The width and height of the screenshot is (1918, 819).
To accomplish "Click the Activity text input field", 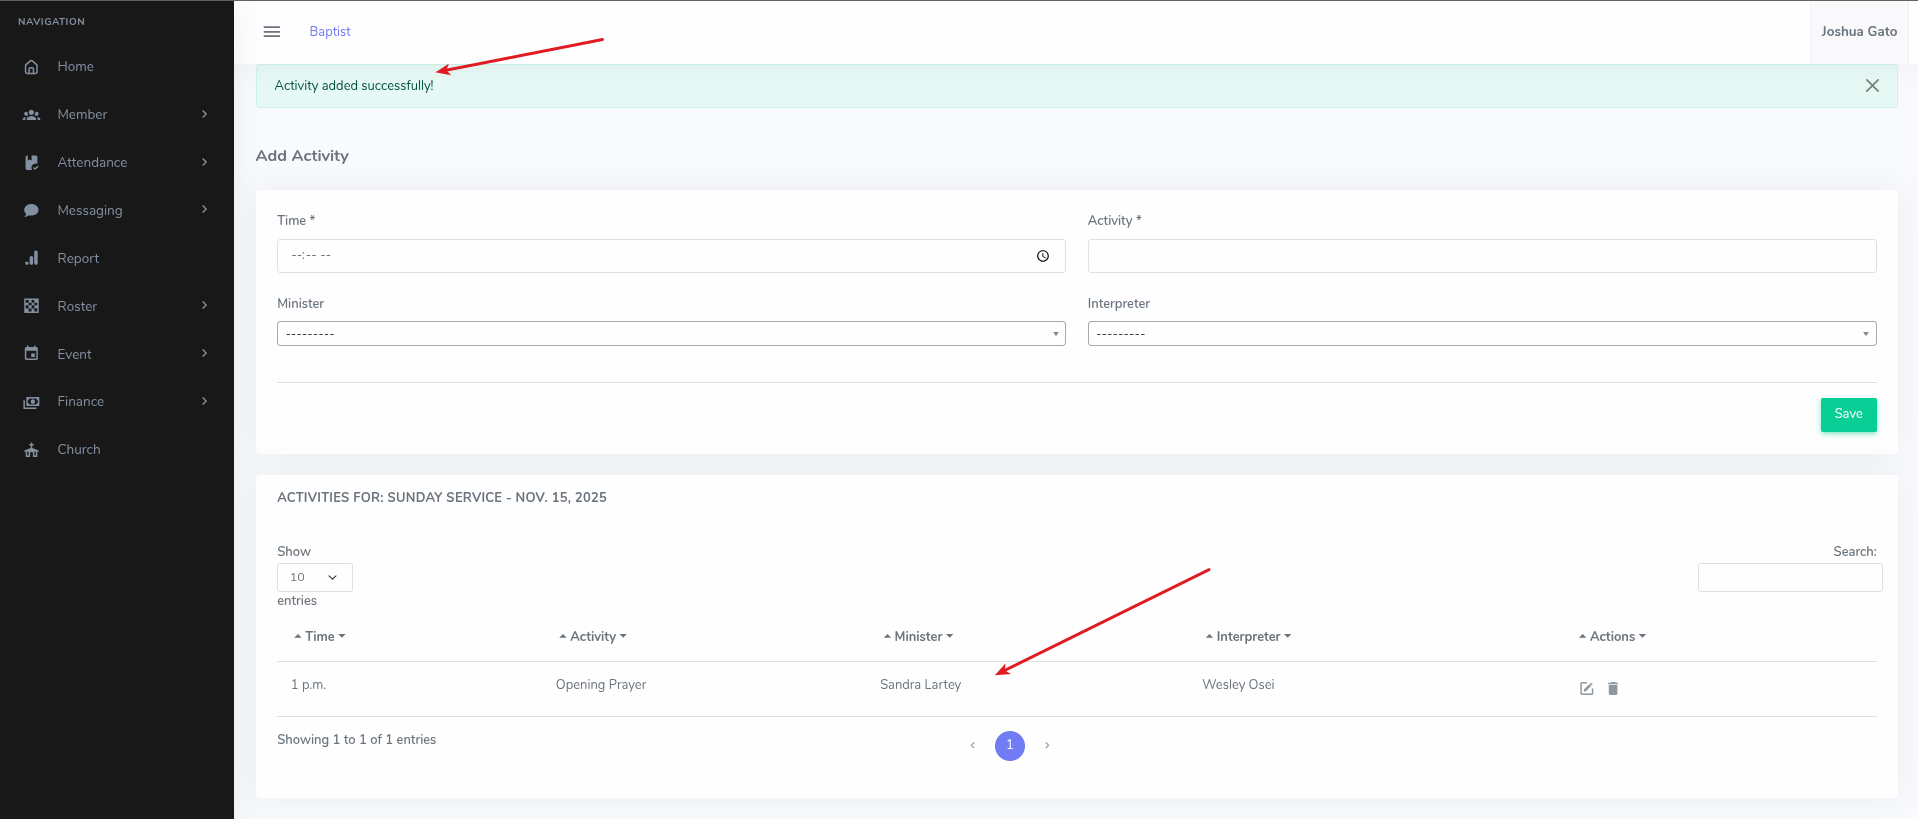I will point(1481,256).
